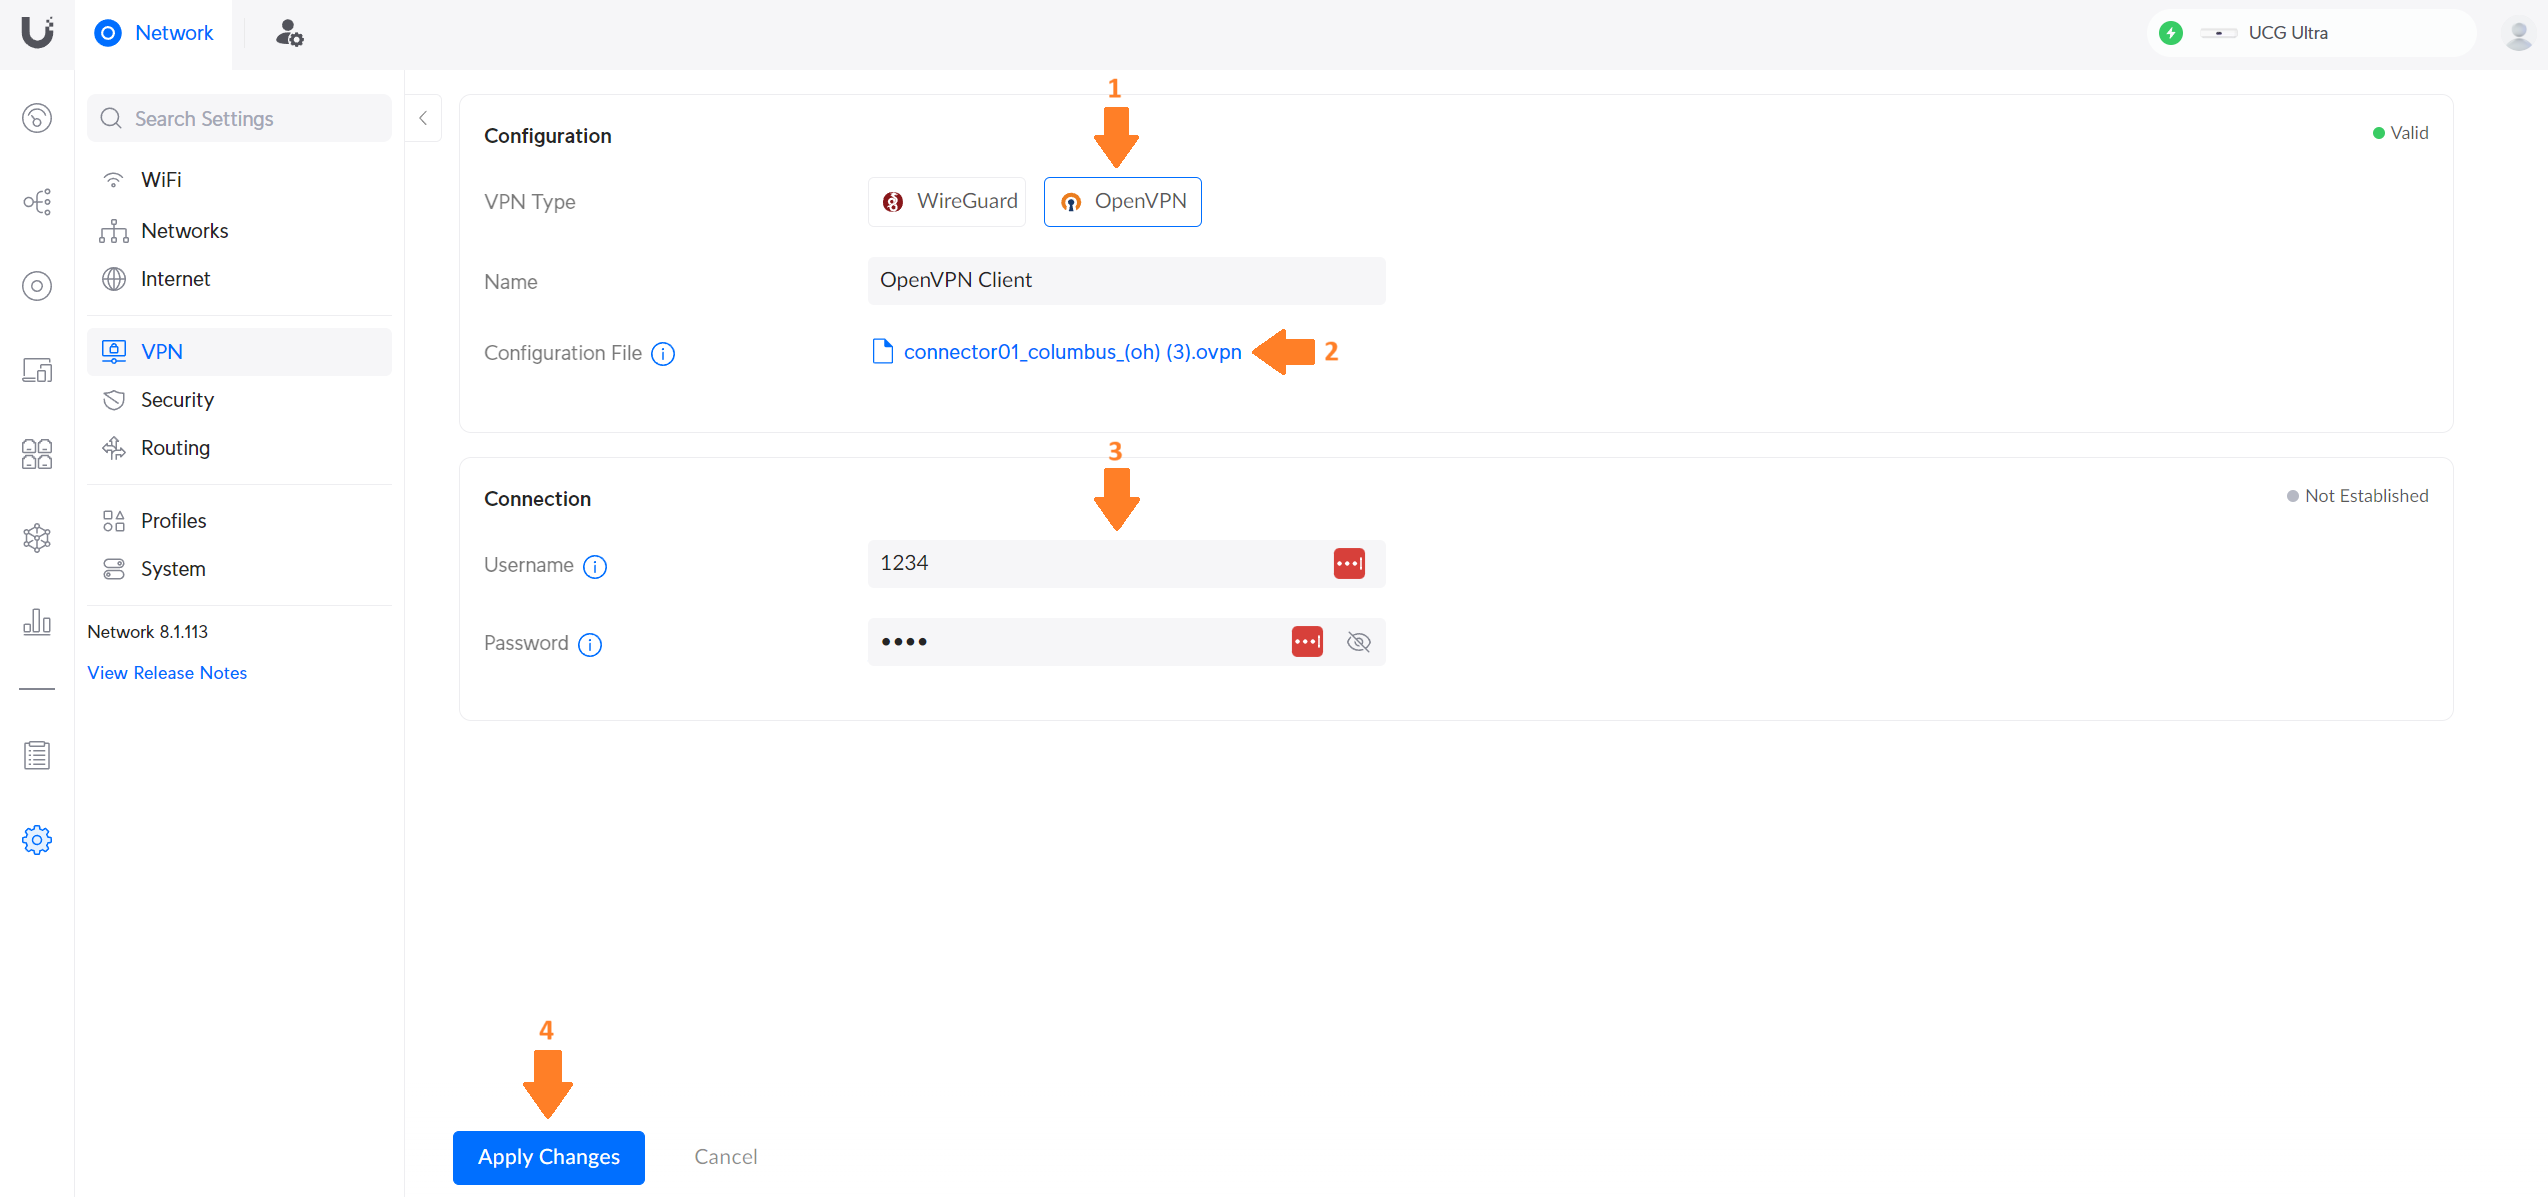Click the Not Established status text
The image size is (2548, 1197).
click(2366, 496)
